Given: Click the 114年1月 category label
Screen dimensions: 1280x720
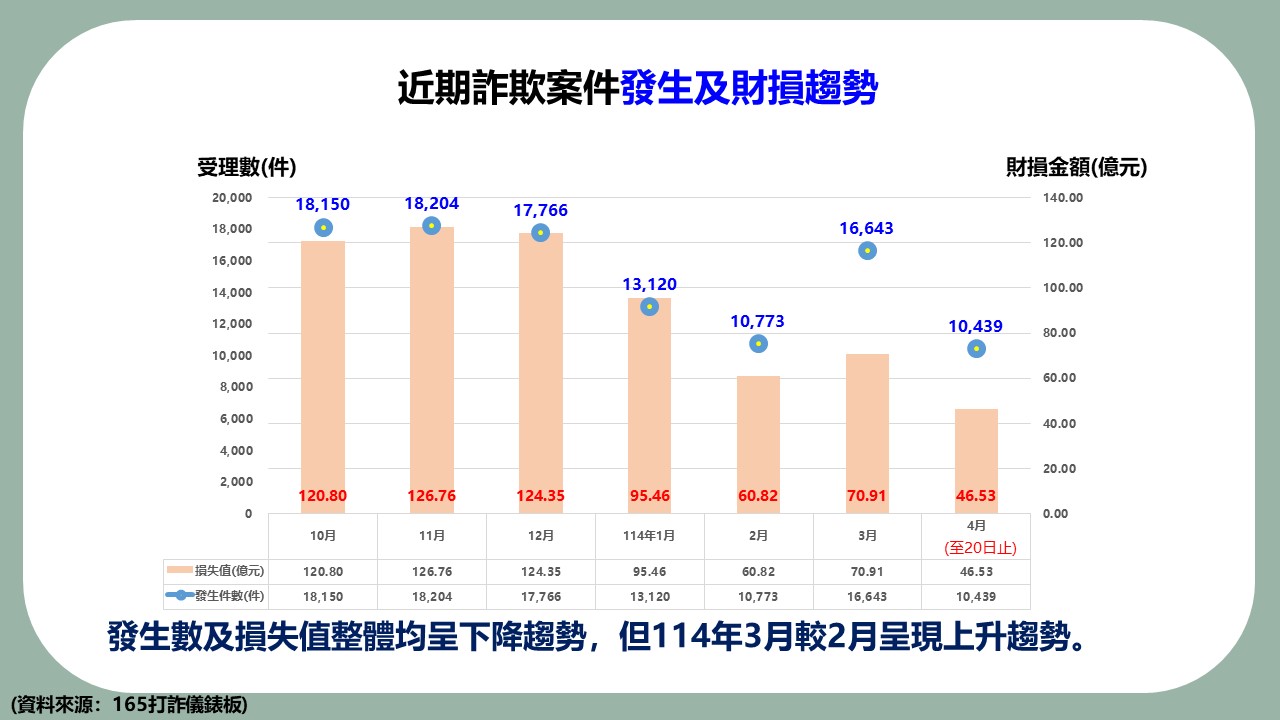Looking at the screenshot, I should coord(650,536).
